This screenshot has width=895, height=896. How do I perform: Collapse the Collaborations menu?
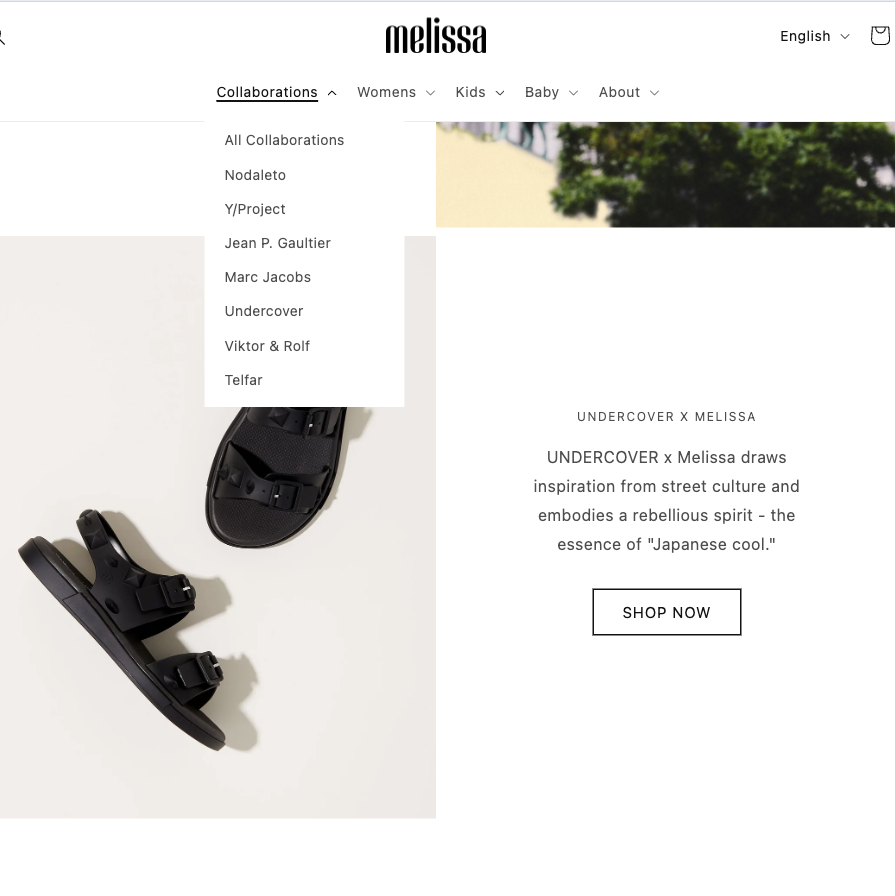point(277,93)
